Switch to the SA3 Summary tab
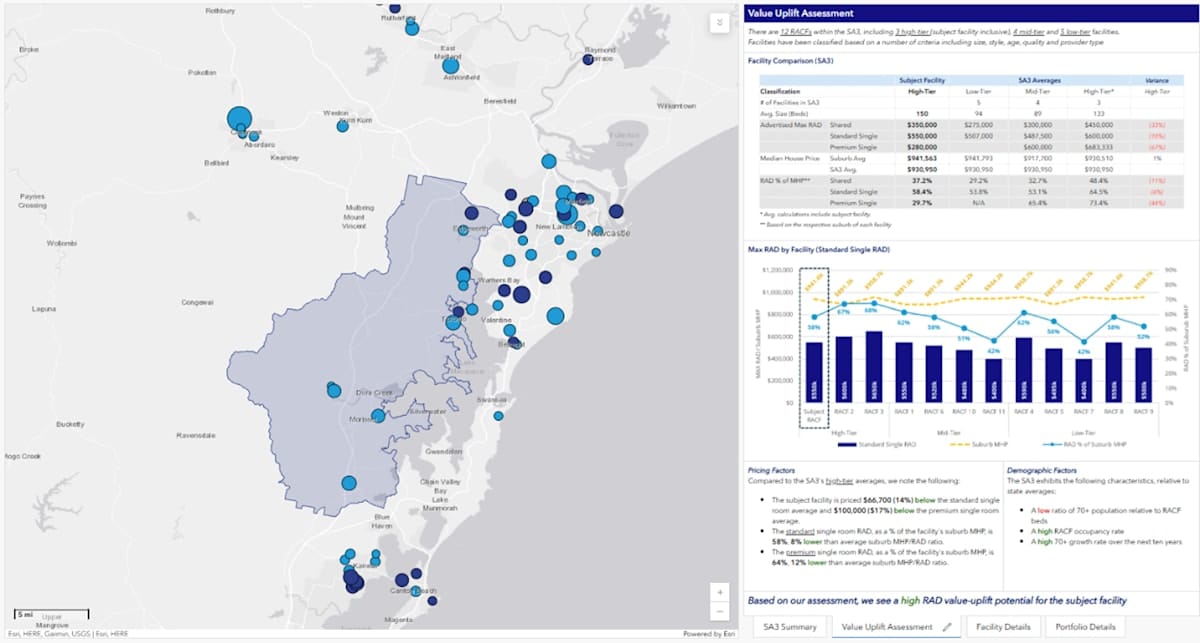 (x=790, y=627)
